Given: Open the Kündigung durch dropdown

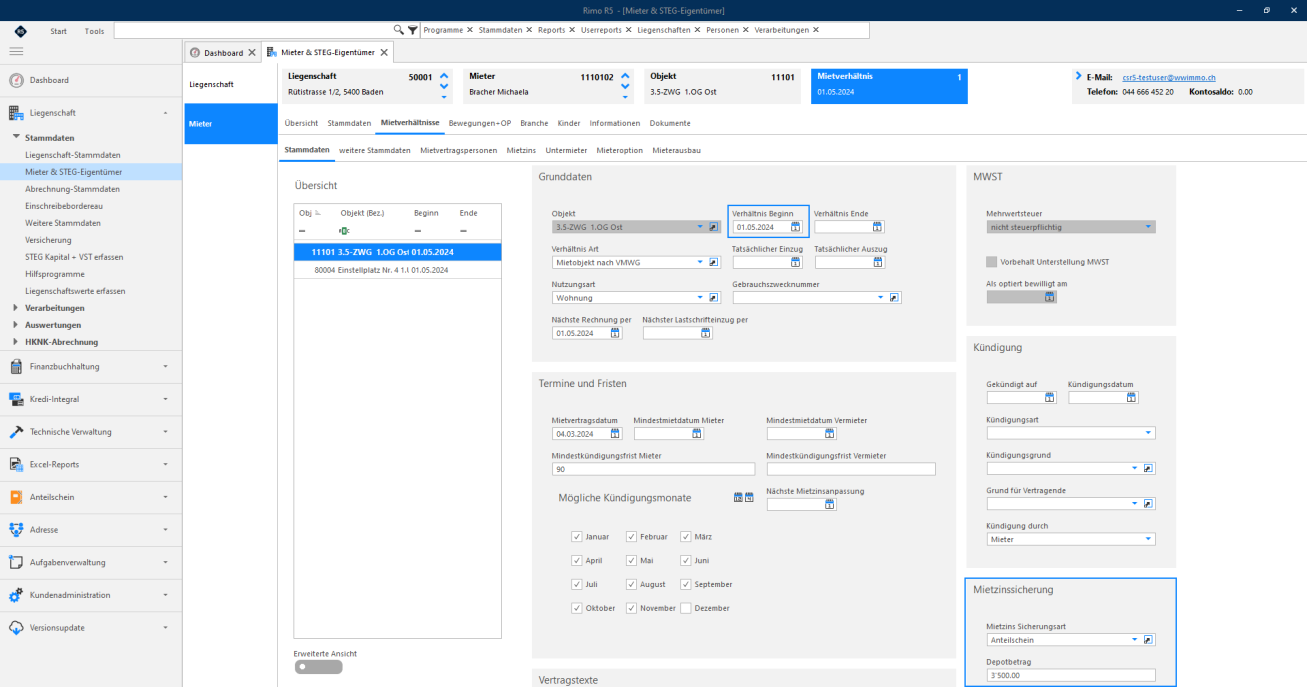Looking at the screenshot, I should click(x=1149, y=539).
